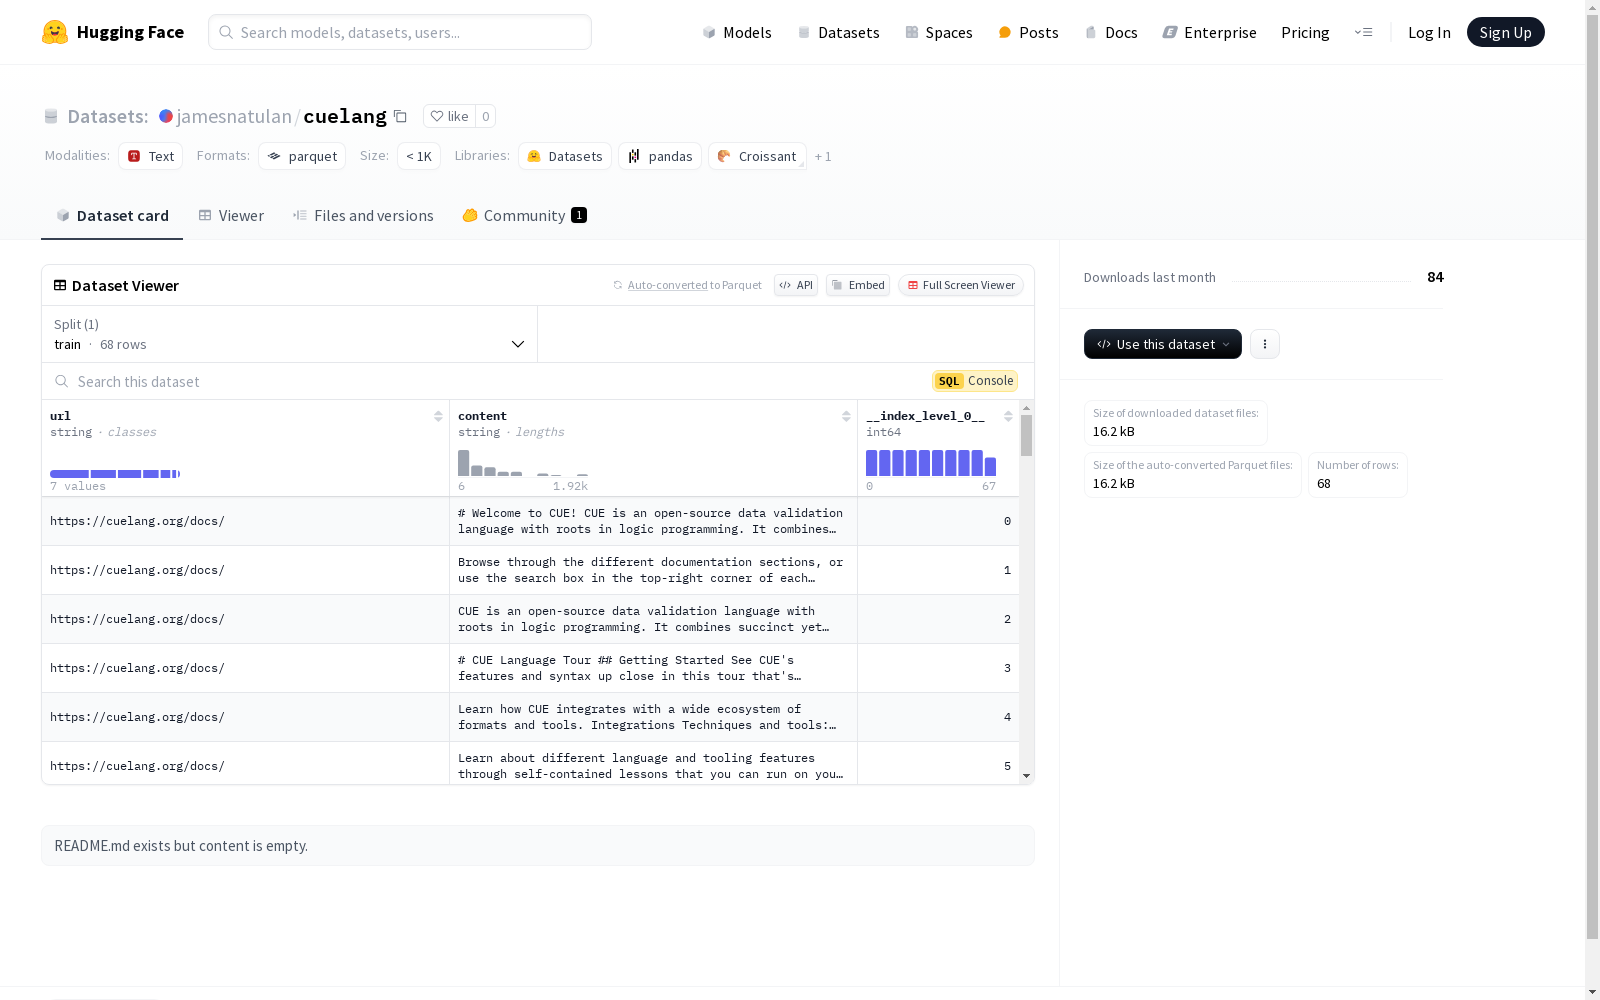The width and height of the screenshot is (1600, 1000).
Task: Go to Spaces in top navigation
Action: 938,32
